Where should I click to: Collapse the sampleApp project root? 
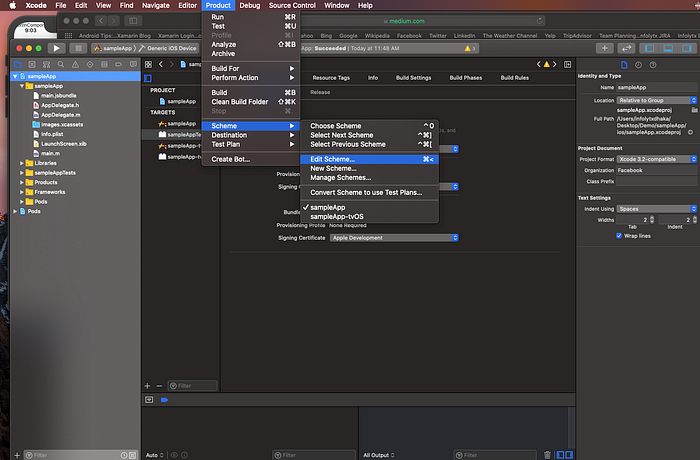point(15,76)
